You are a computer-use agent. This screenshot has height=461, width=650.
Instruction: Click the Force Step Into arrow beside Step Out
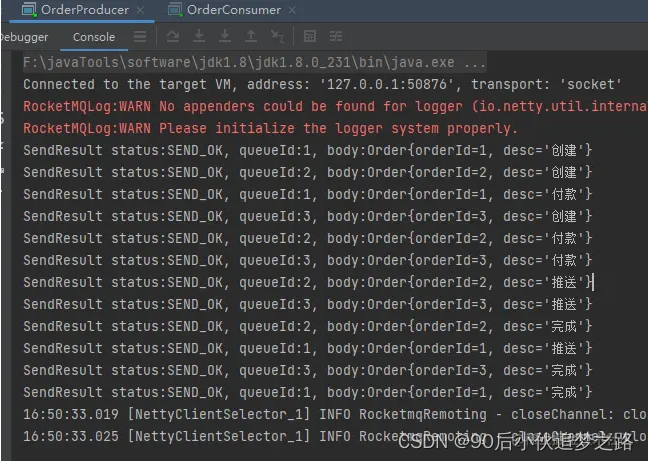coord(225,36)
